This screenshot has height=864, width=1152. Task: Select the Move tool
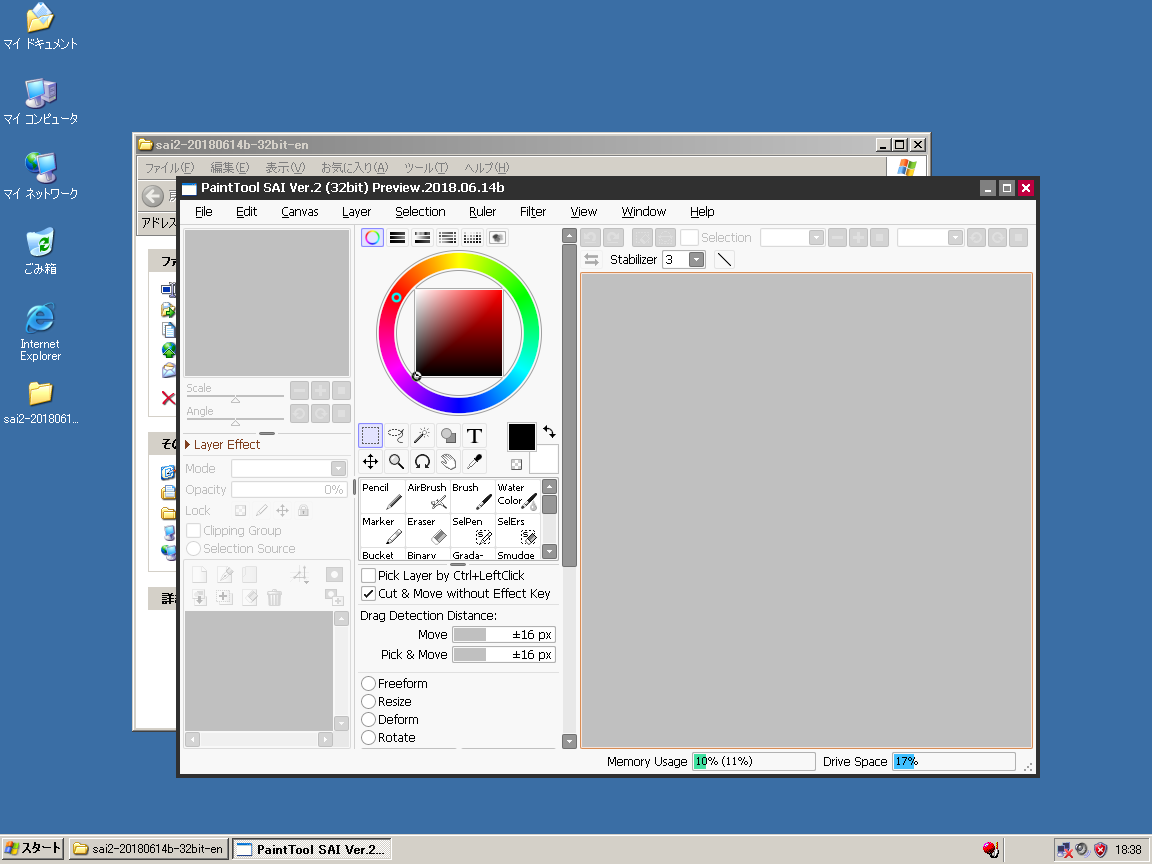click(370, 461)
